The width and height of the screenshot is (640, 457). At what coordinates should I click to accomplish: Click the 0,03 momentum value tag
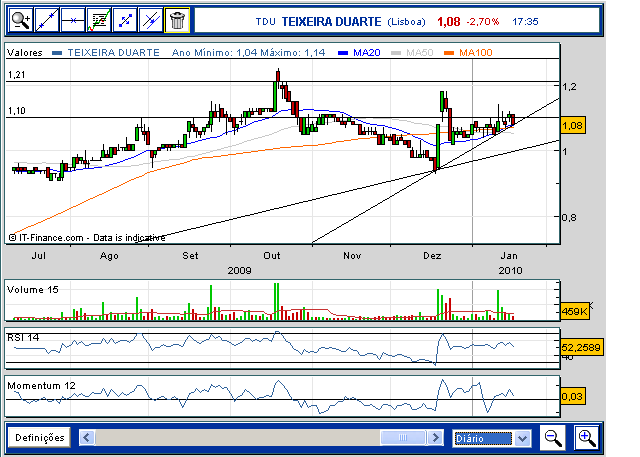tap(572, 396)
